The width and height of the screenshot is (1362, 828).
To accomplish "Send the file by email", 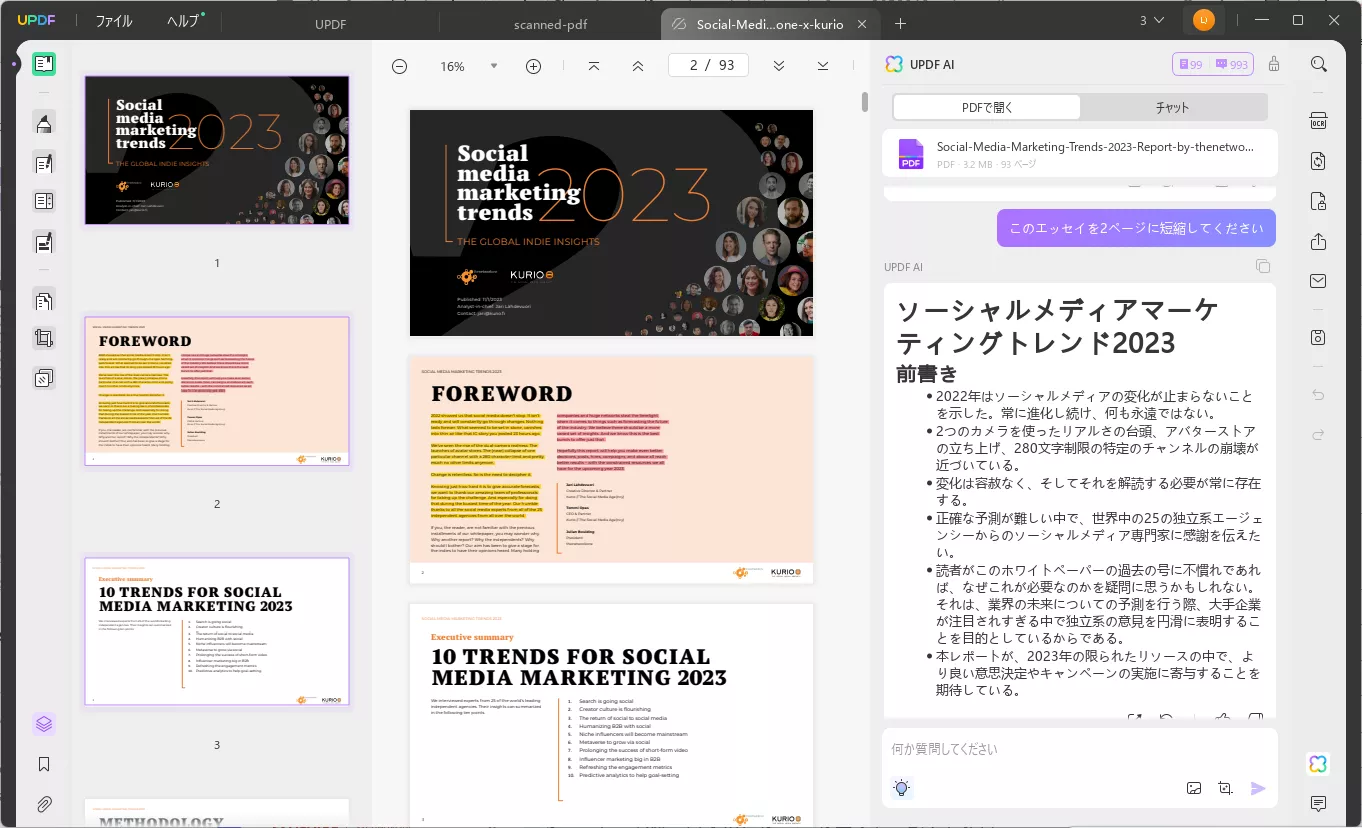I will click(x=1318, y=281).
